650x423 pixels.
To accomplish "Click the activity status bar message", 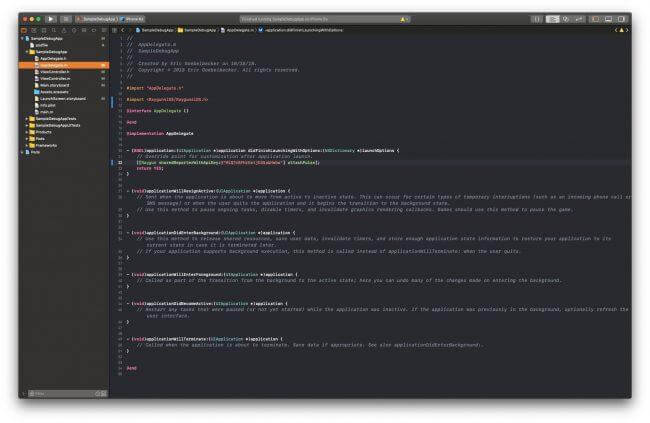I will pos(284,19).
